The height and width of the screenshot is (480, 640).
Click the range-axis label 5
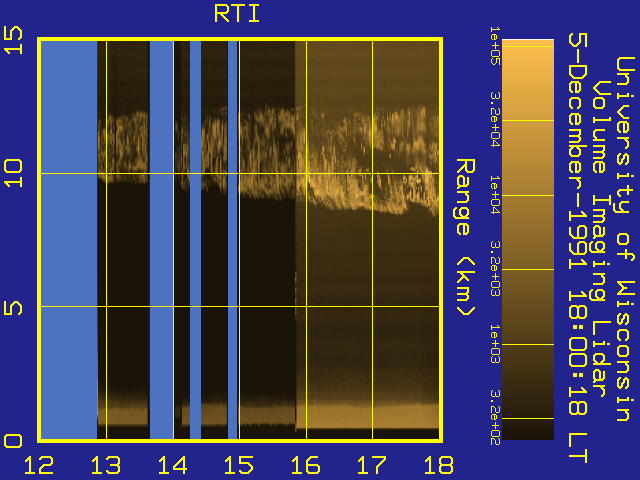pyautogui.click(x=13, y=308)
